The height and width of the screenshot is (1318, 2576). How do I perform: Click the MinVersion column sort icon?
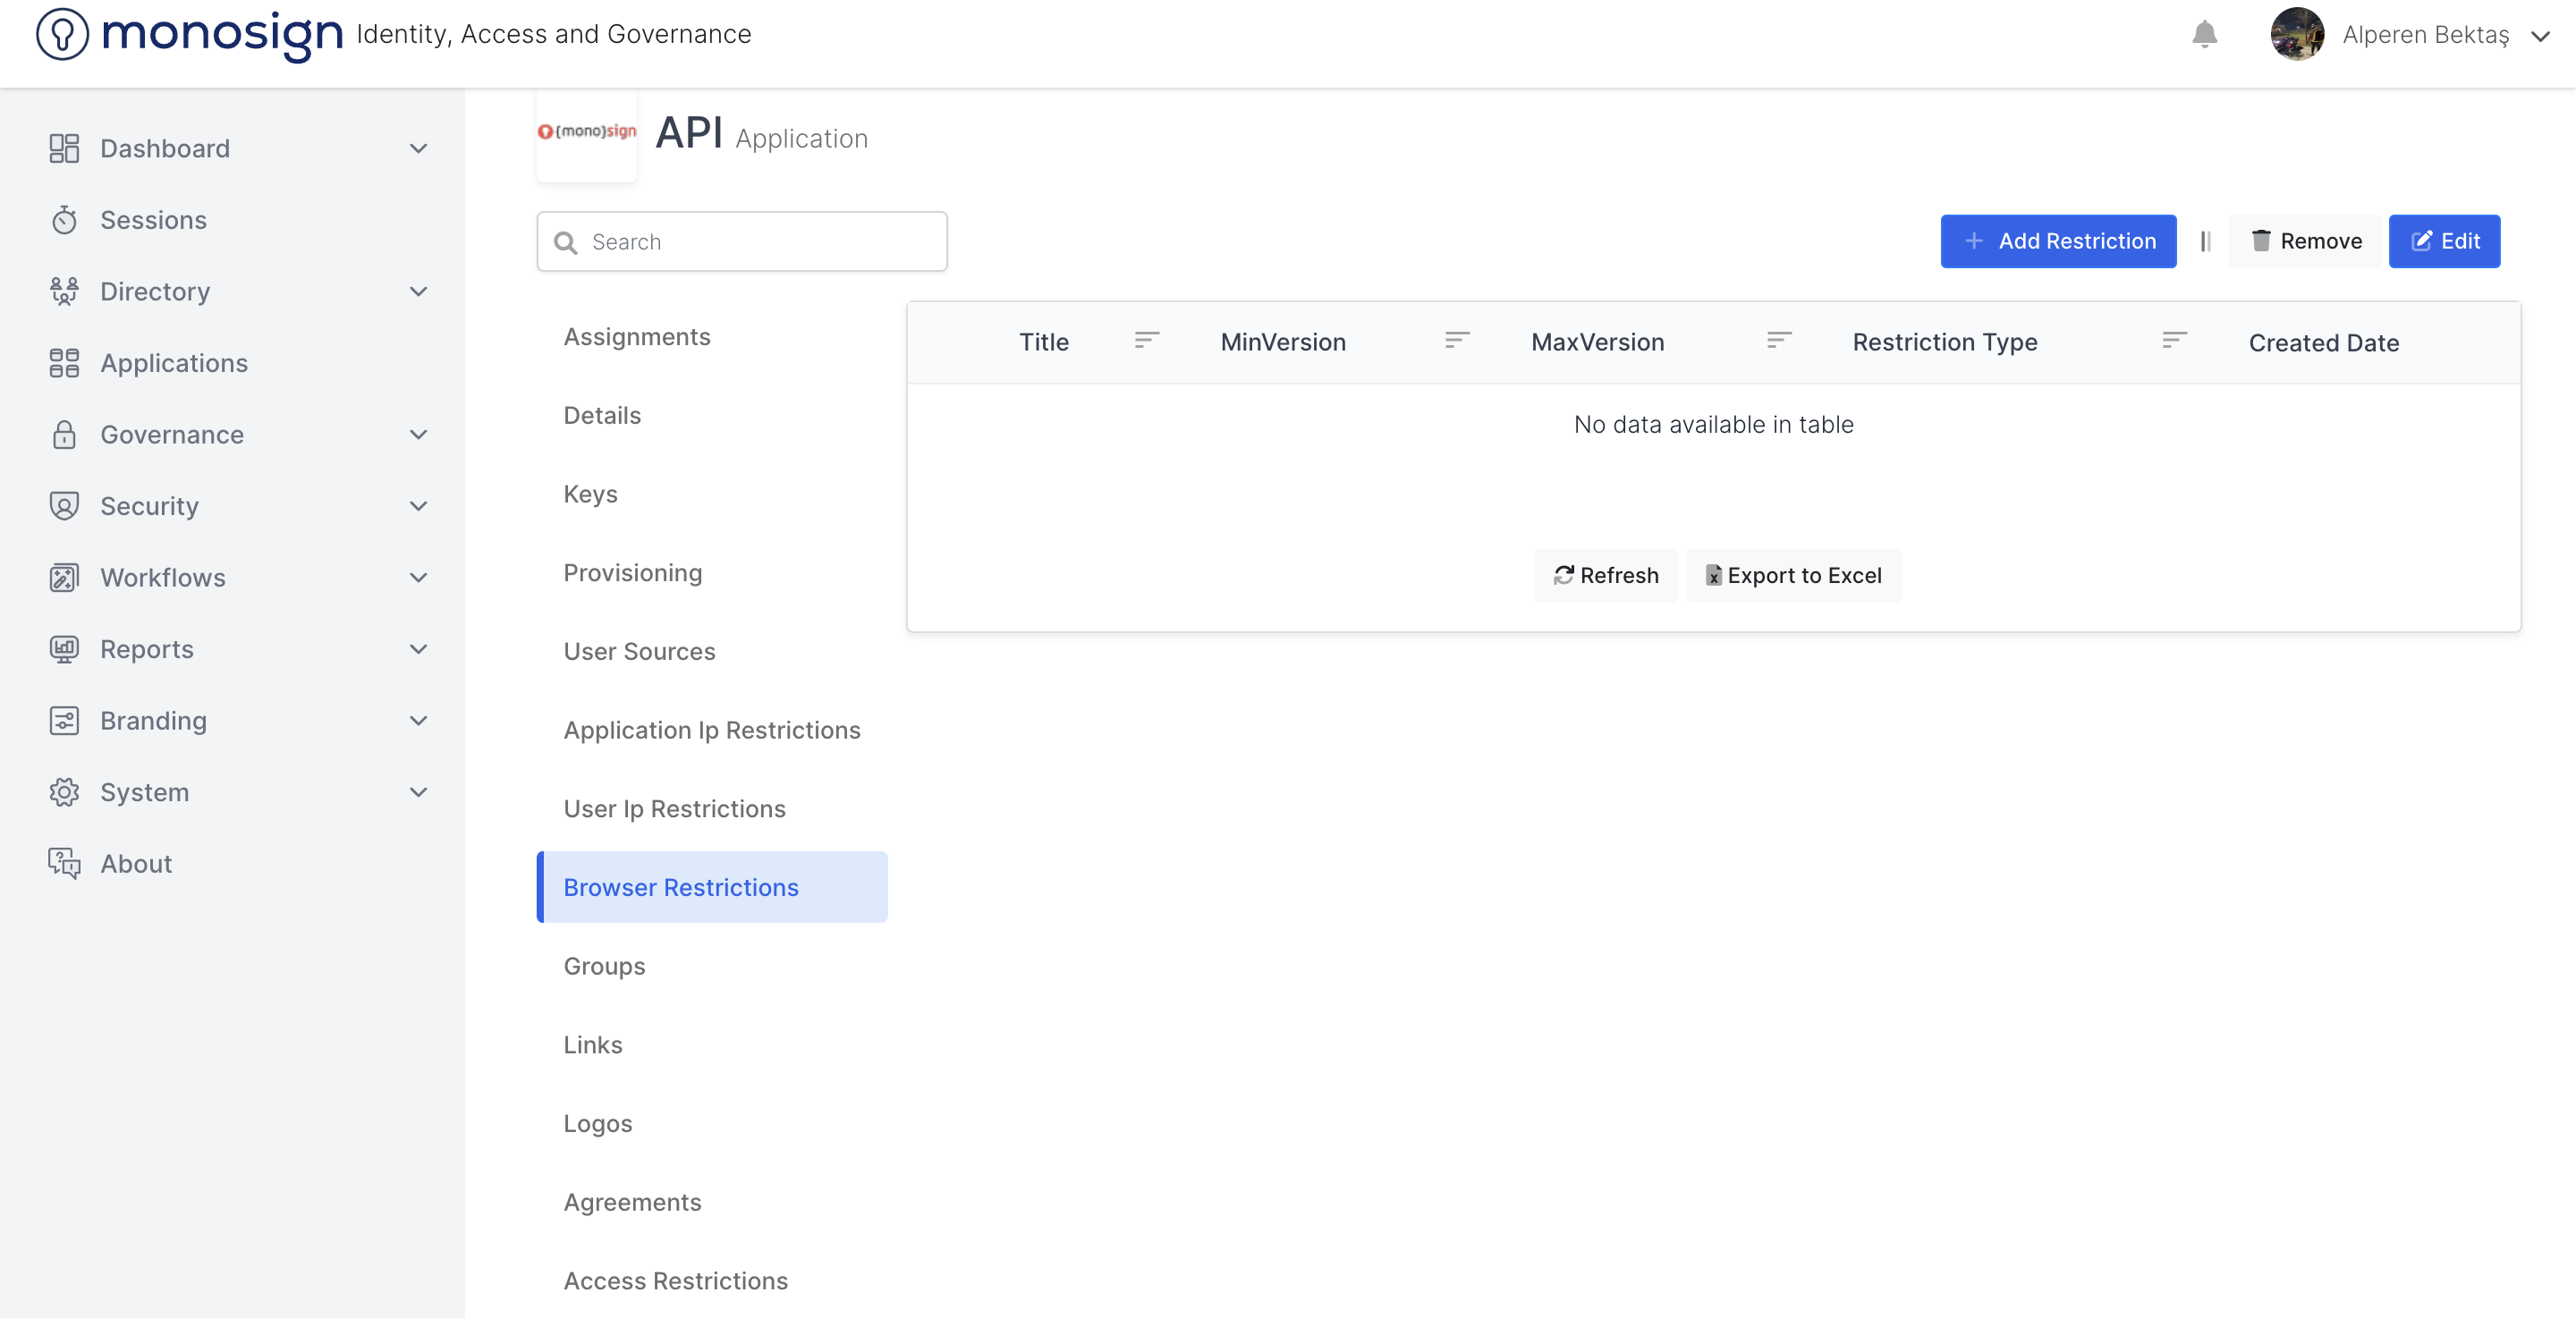click(1457, 341)
